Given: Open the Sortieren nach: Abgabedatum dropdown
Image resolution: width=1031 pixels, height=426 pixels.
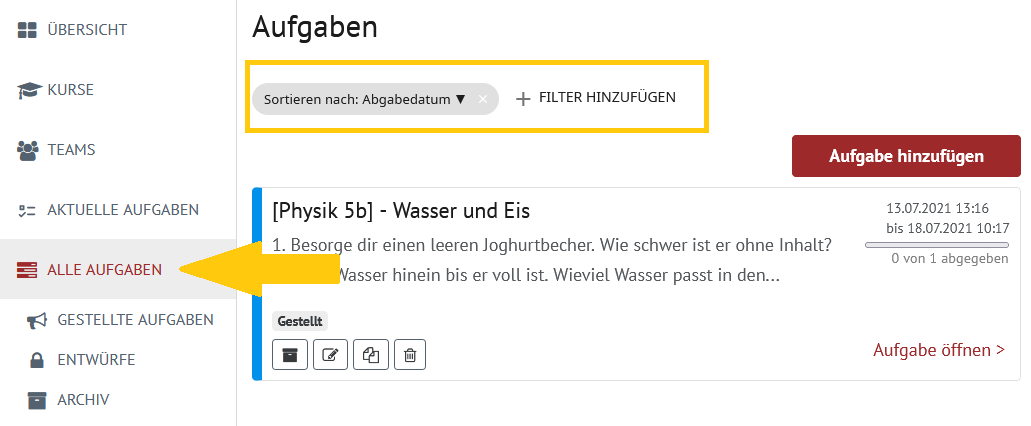Looking at the screenshot, I should point(365,99).
